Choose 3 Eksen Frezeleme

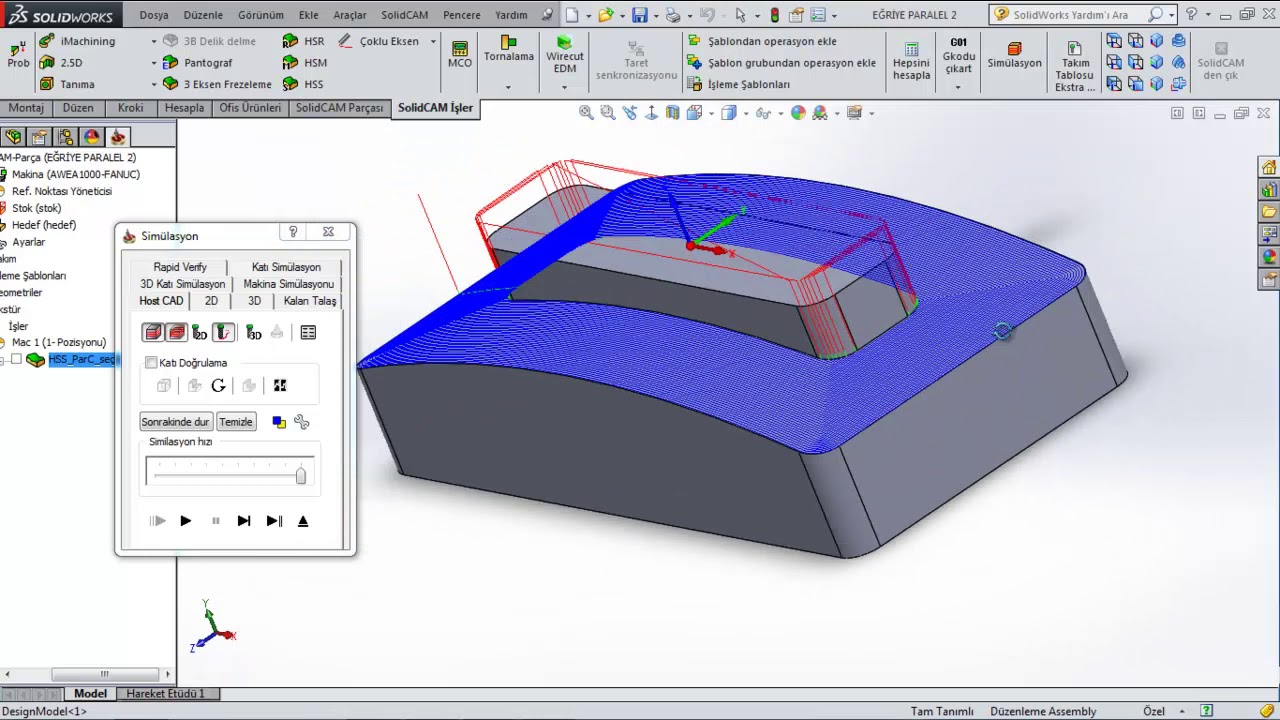tap(217, 84)
